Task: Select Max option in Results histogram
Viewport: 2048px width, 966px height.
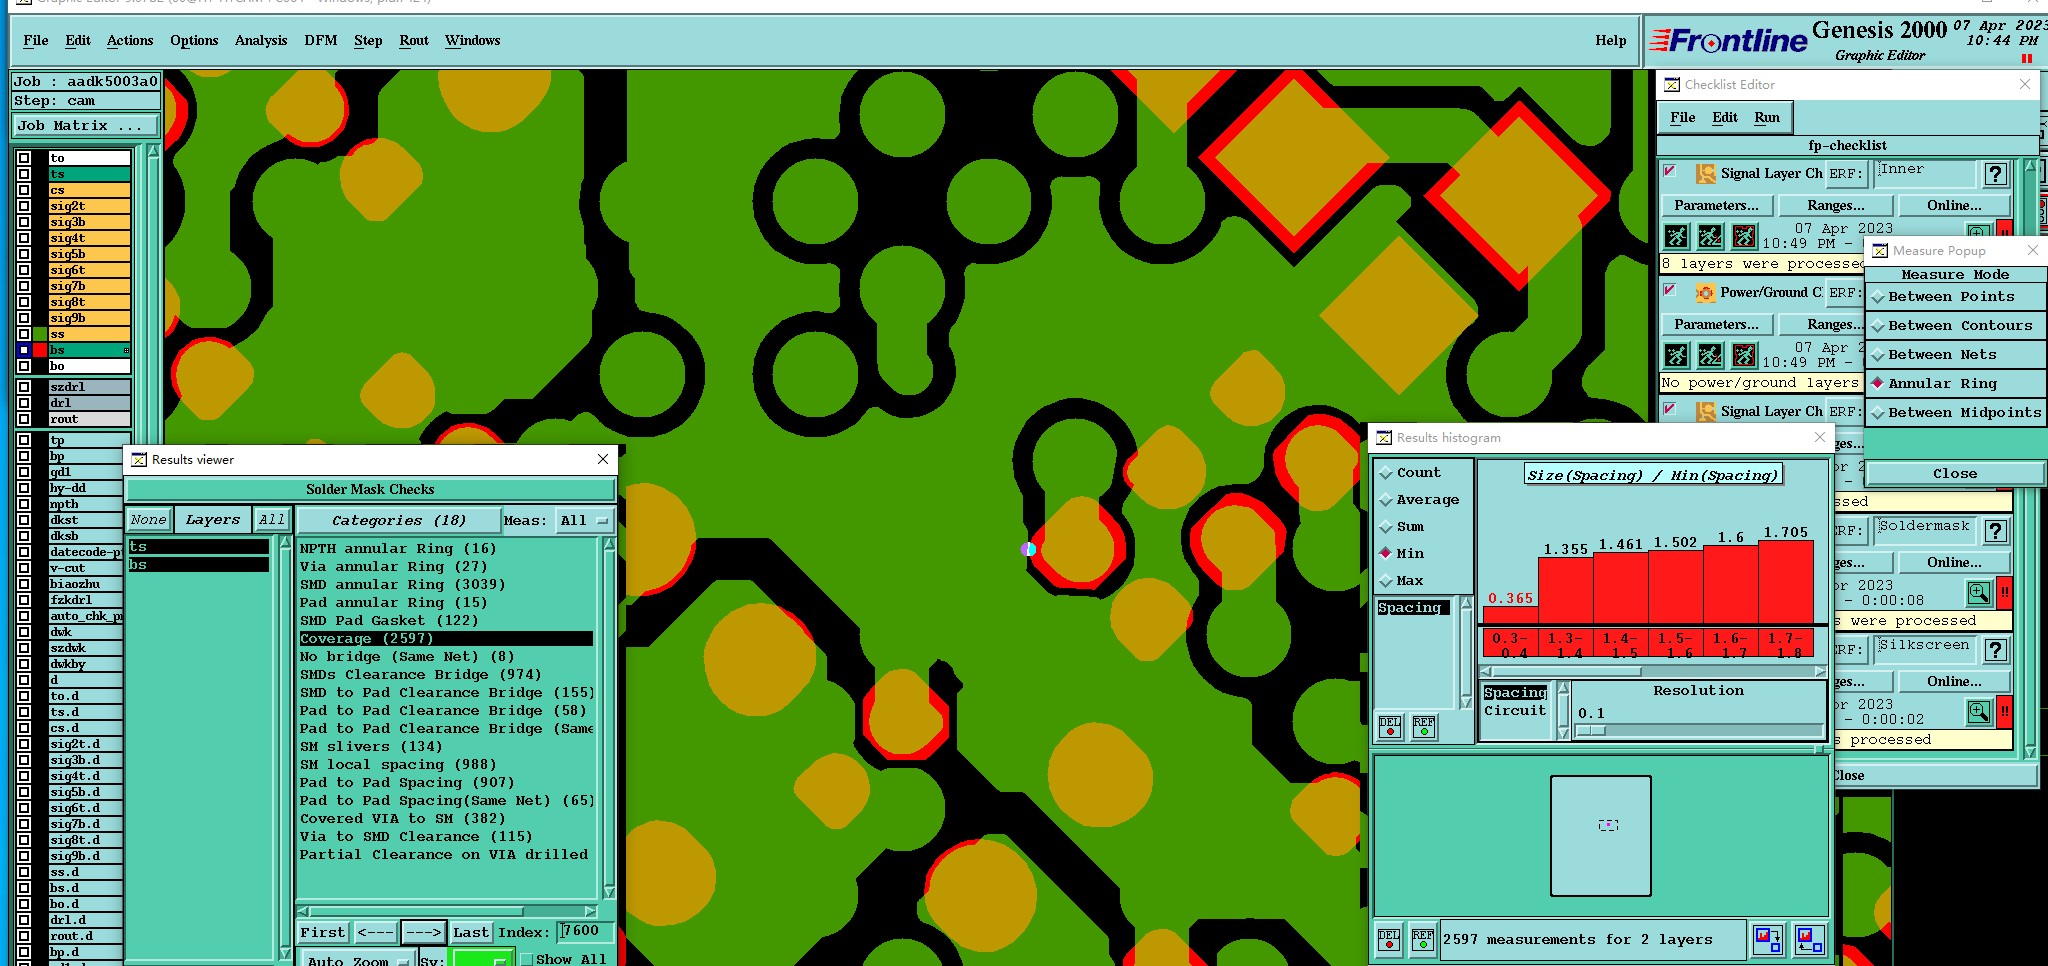Action: point(1401,581)
